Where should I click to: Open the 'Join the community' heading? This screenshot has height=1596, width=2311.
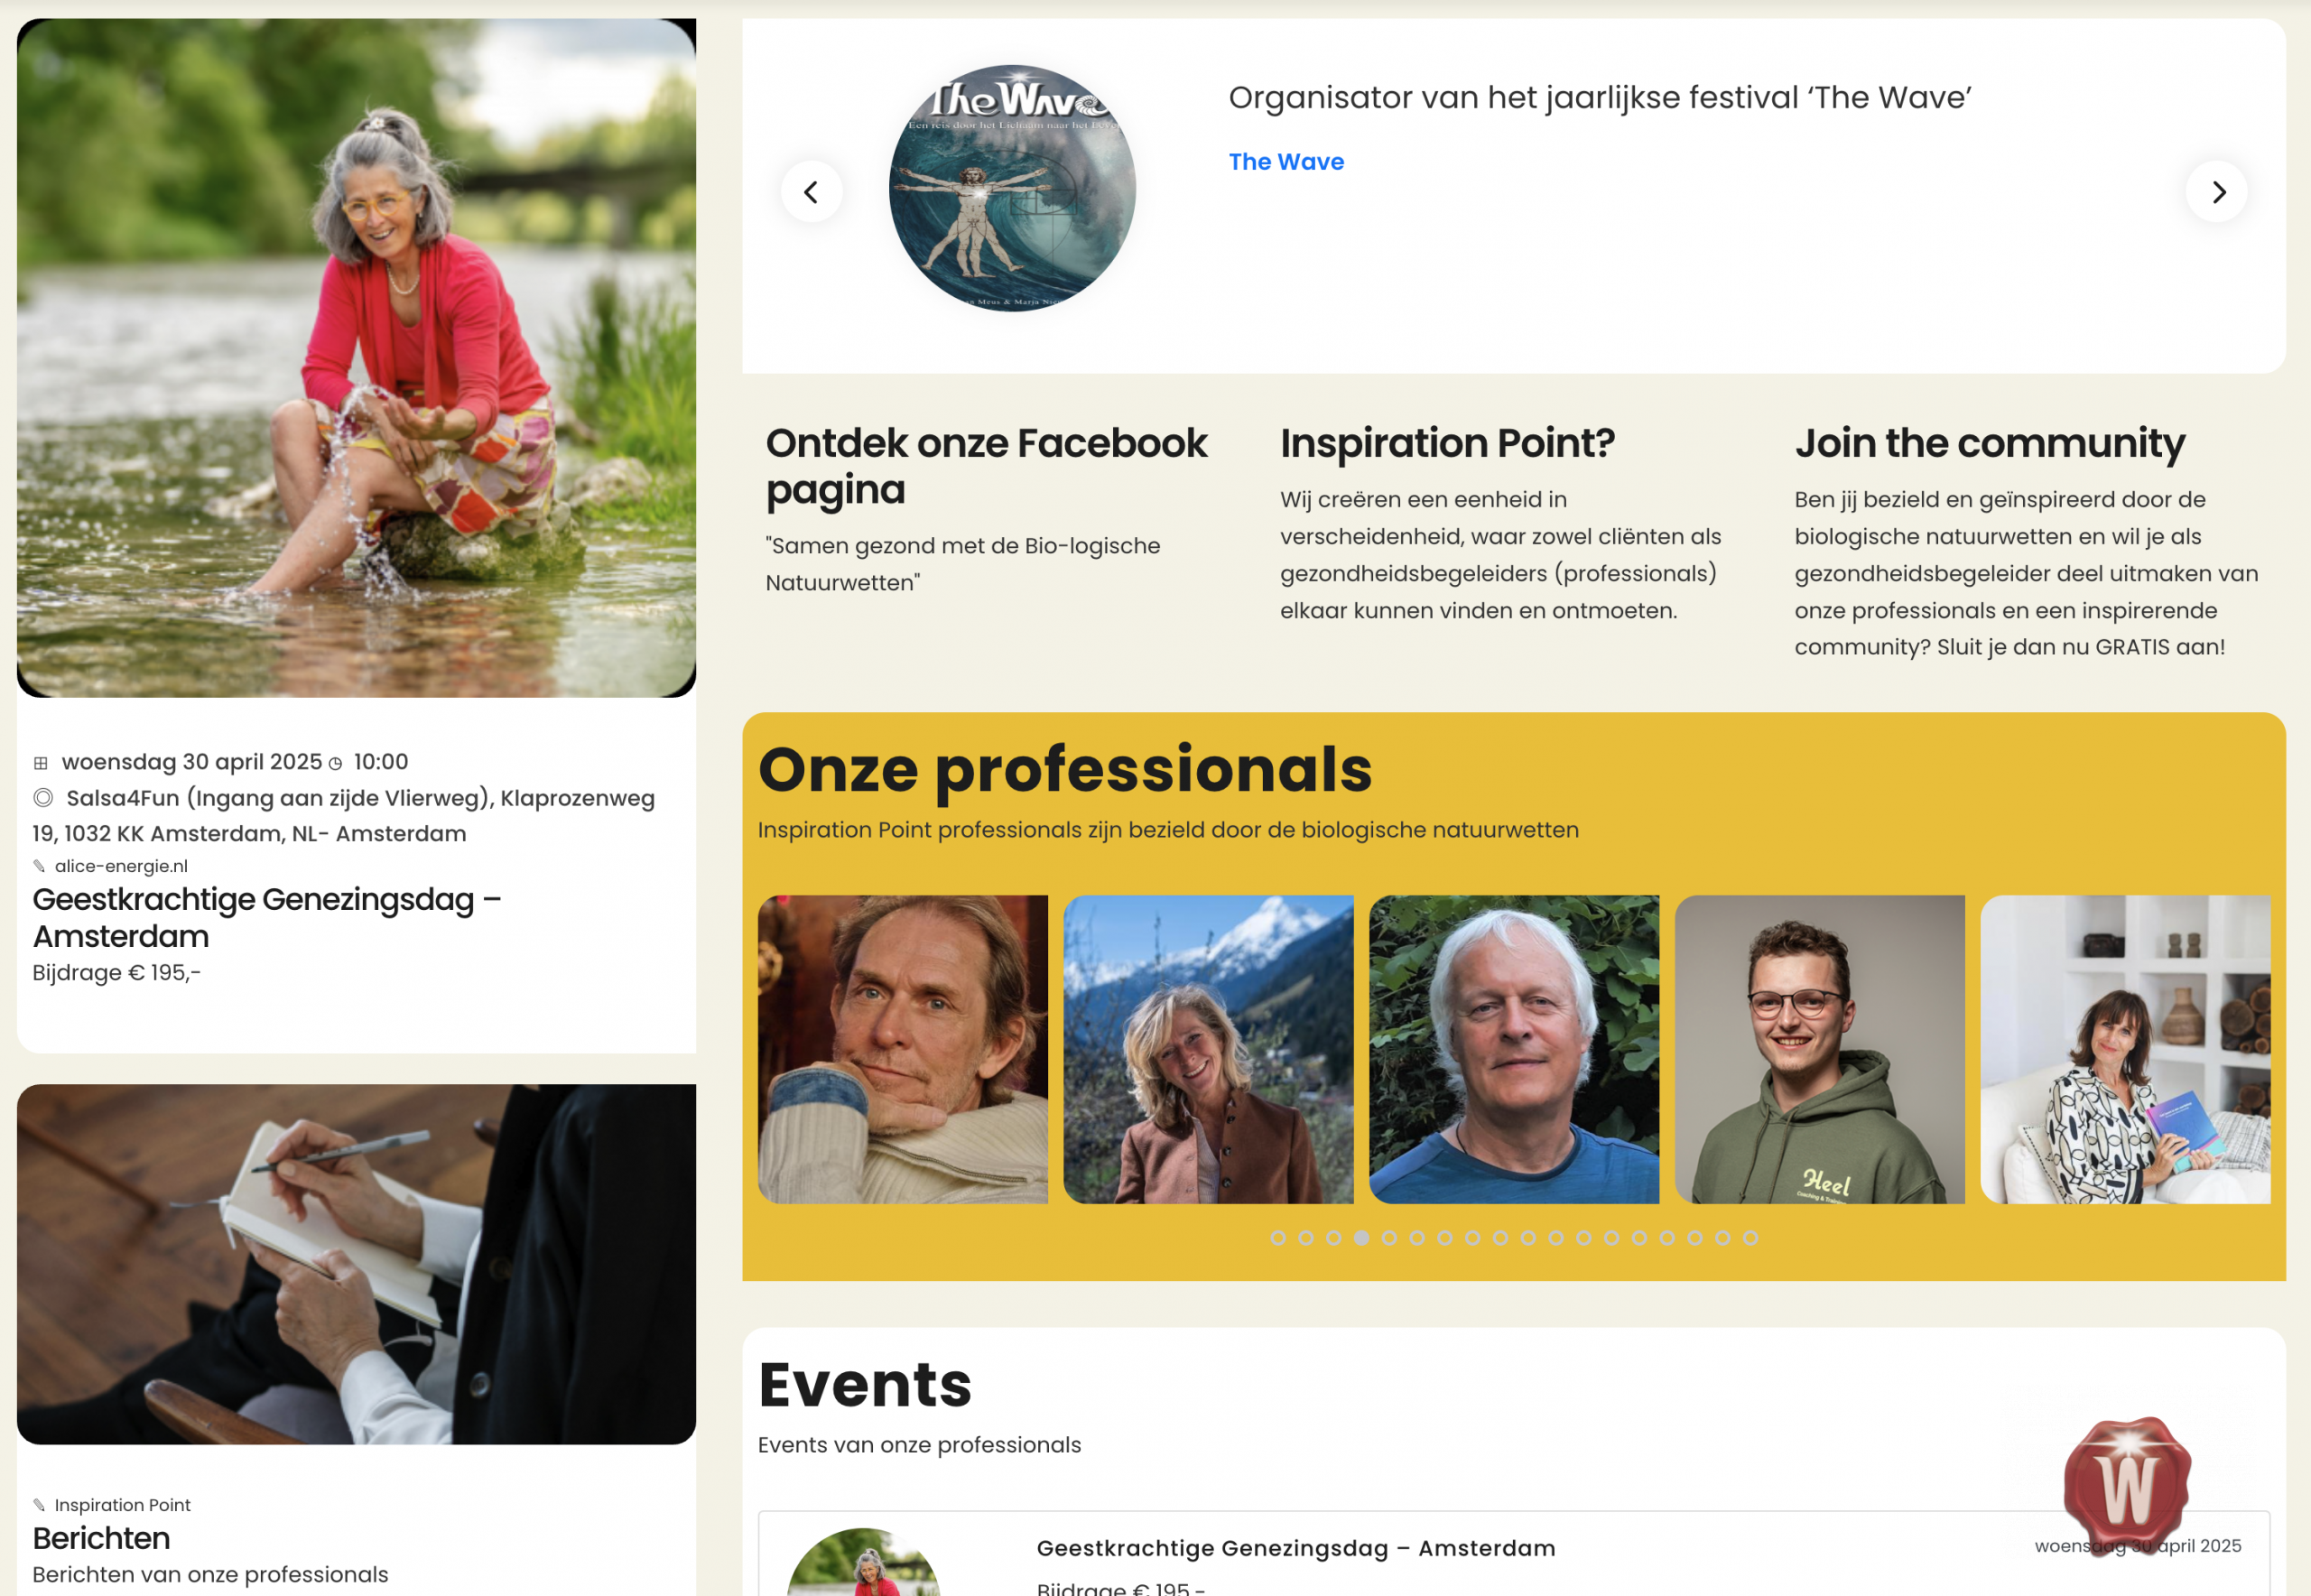pyautogui.click(x=1989, y=443)
